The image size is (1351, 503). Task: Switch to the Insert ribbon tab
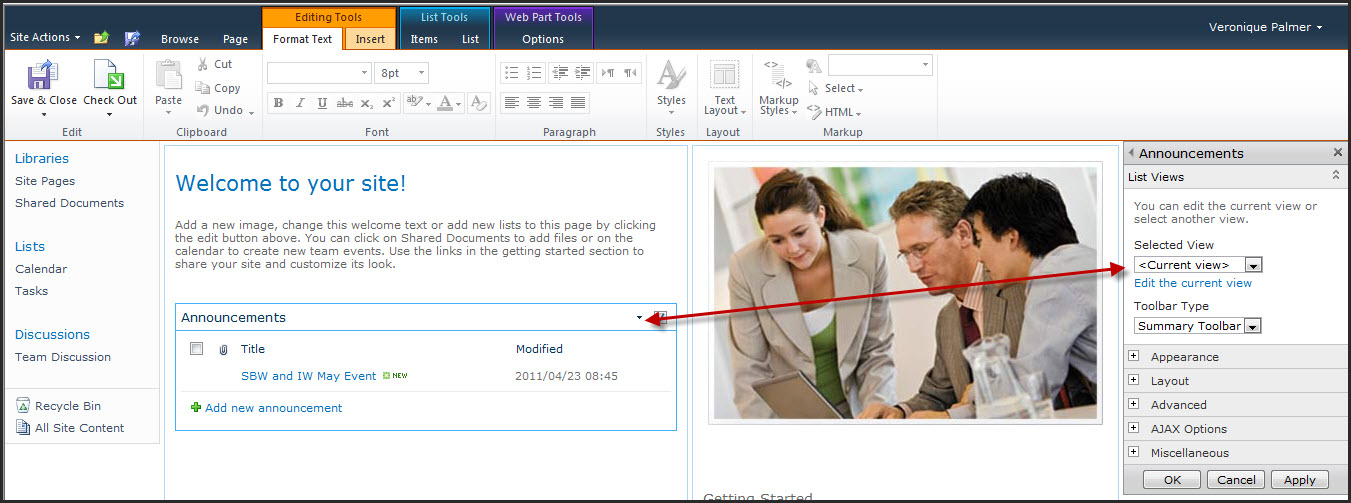coord(370,39)
